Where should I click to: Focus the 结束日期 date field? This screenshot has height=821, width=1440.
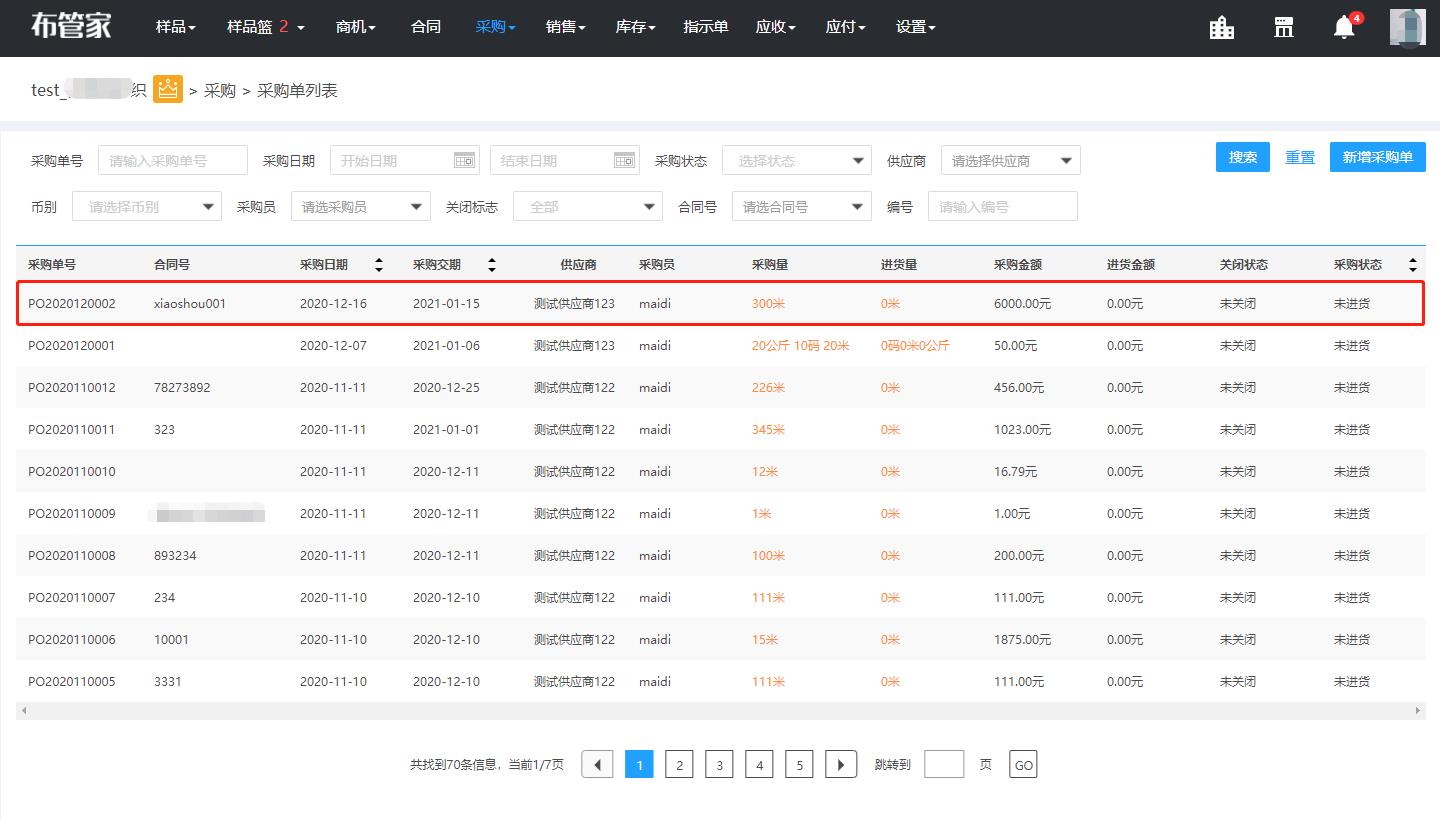click(x=565, y=160)
